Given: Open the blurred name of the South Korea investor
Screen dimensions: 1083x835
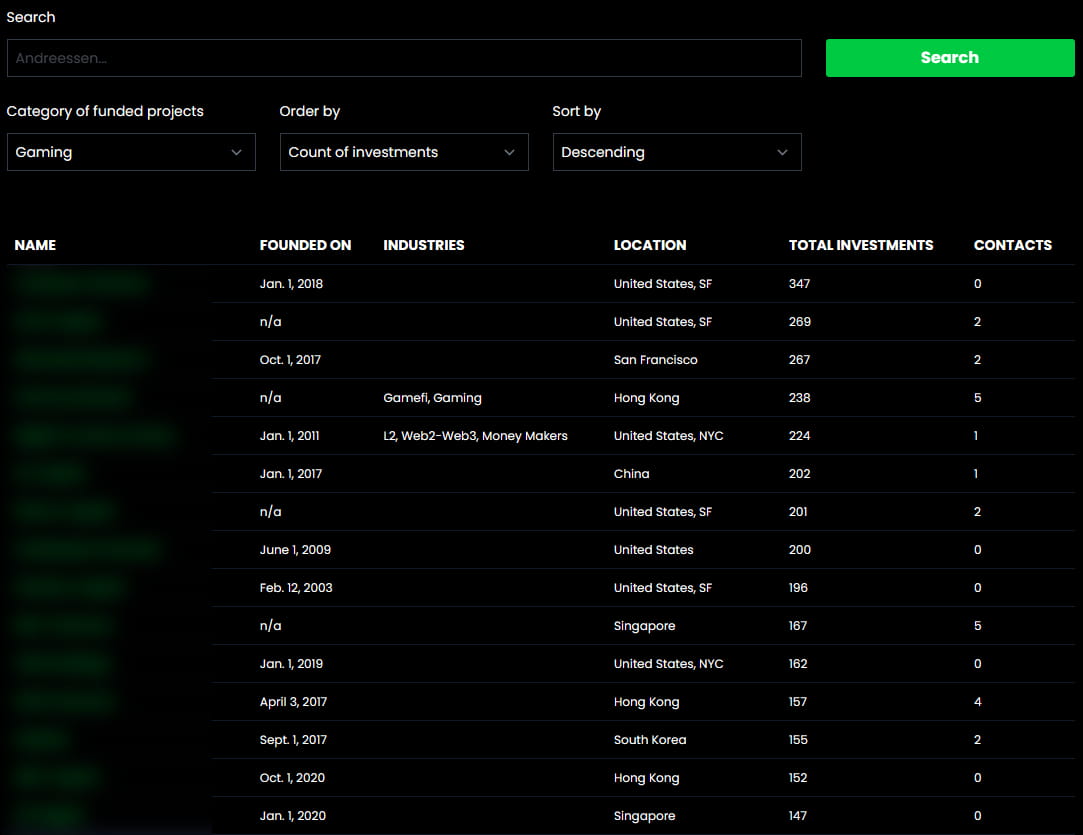Looking at the screenshot, I should (x=42, y=740).
